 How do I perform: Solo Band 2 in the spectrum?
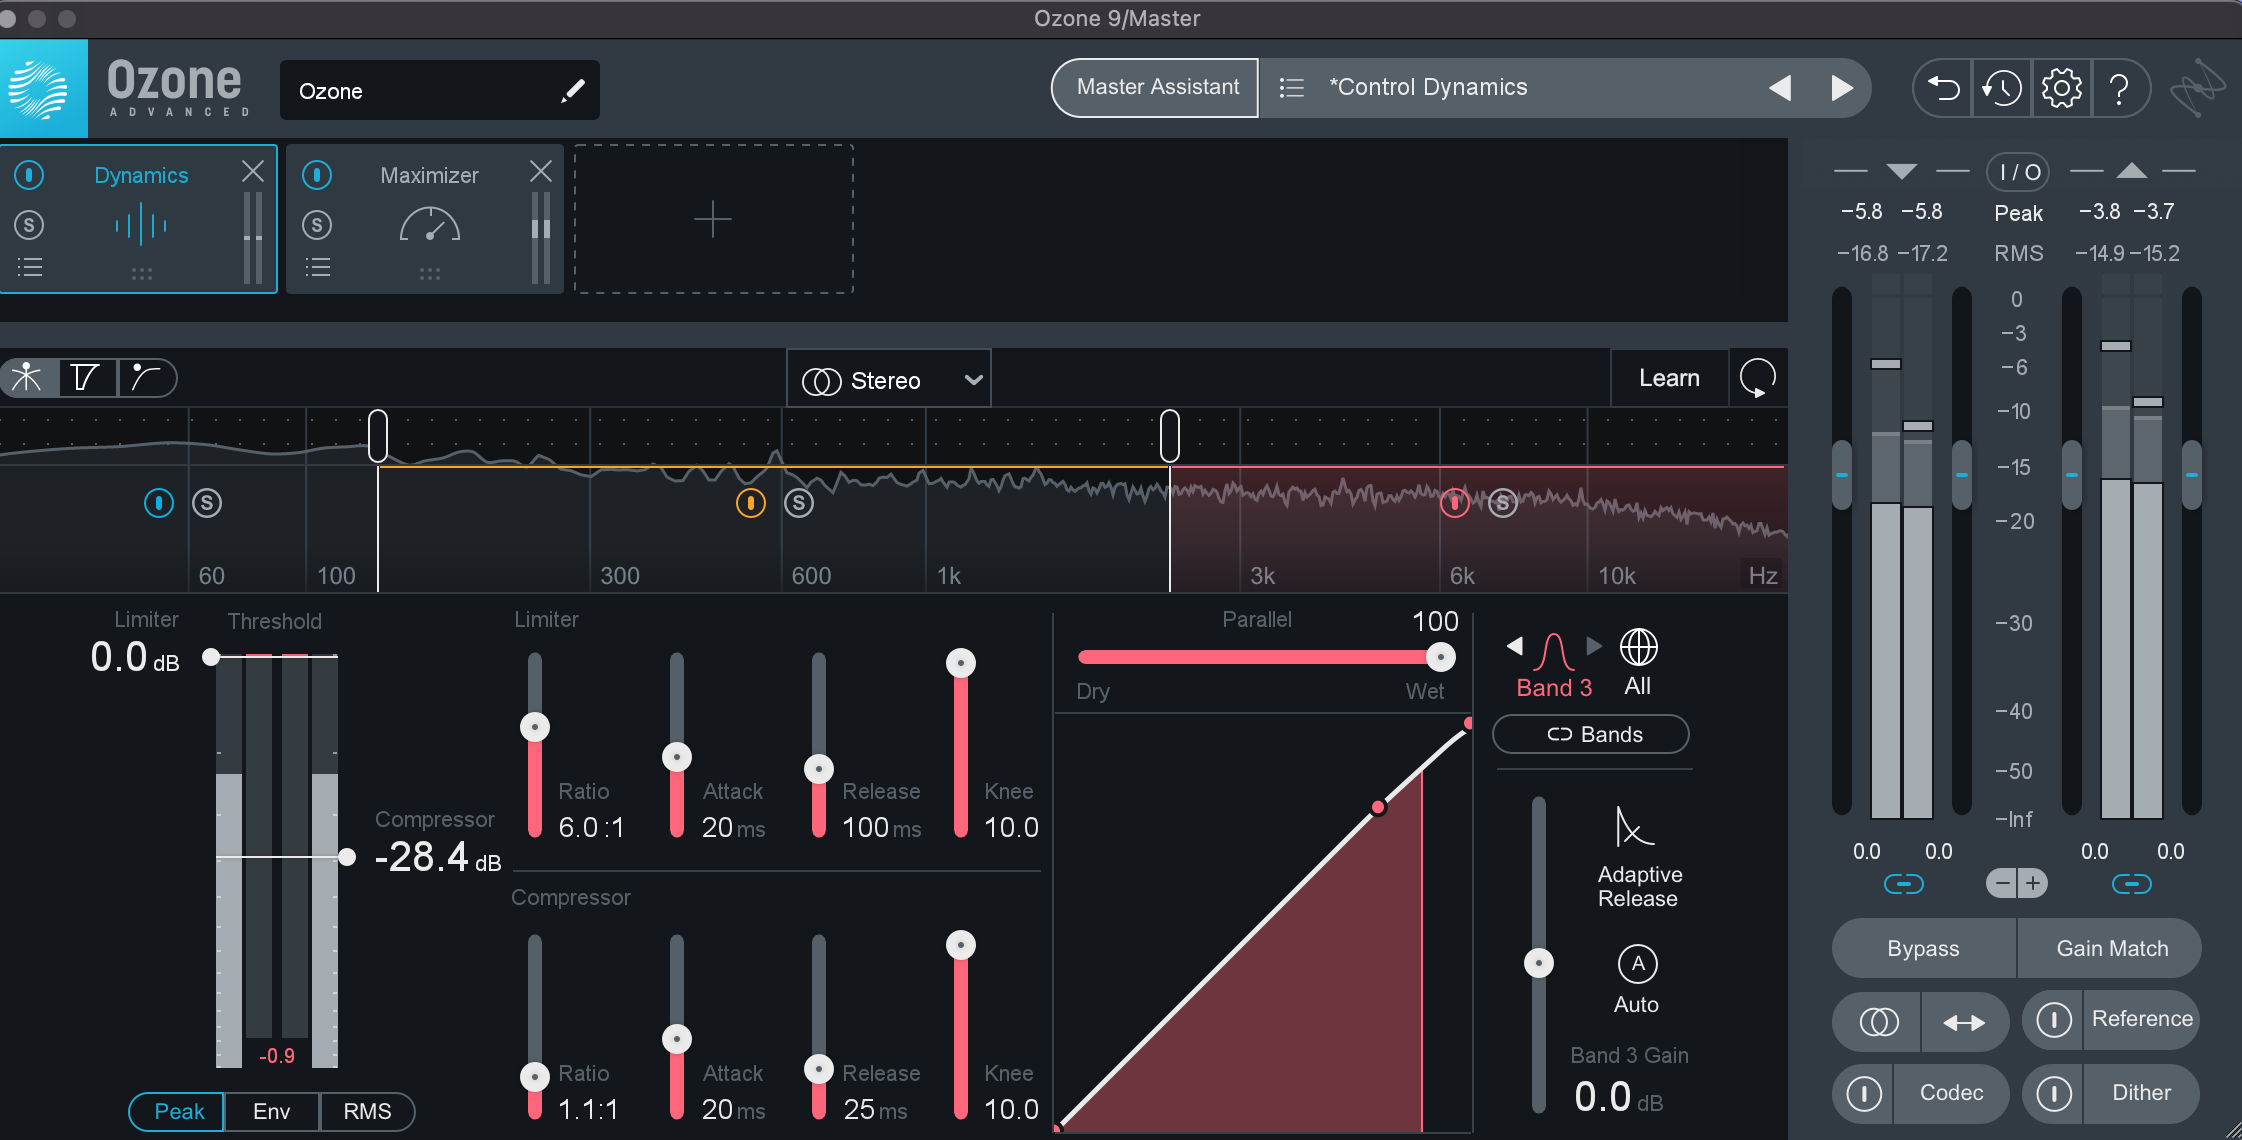[799, 503]
